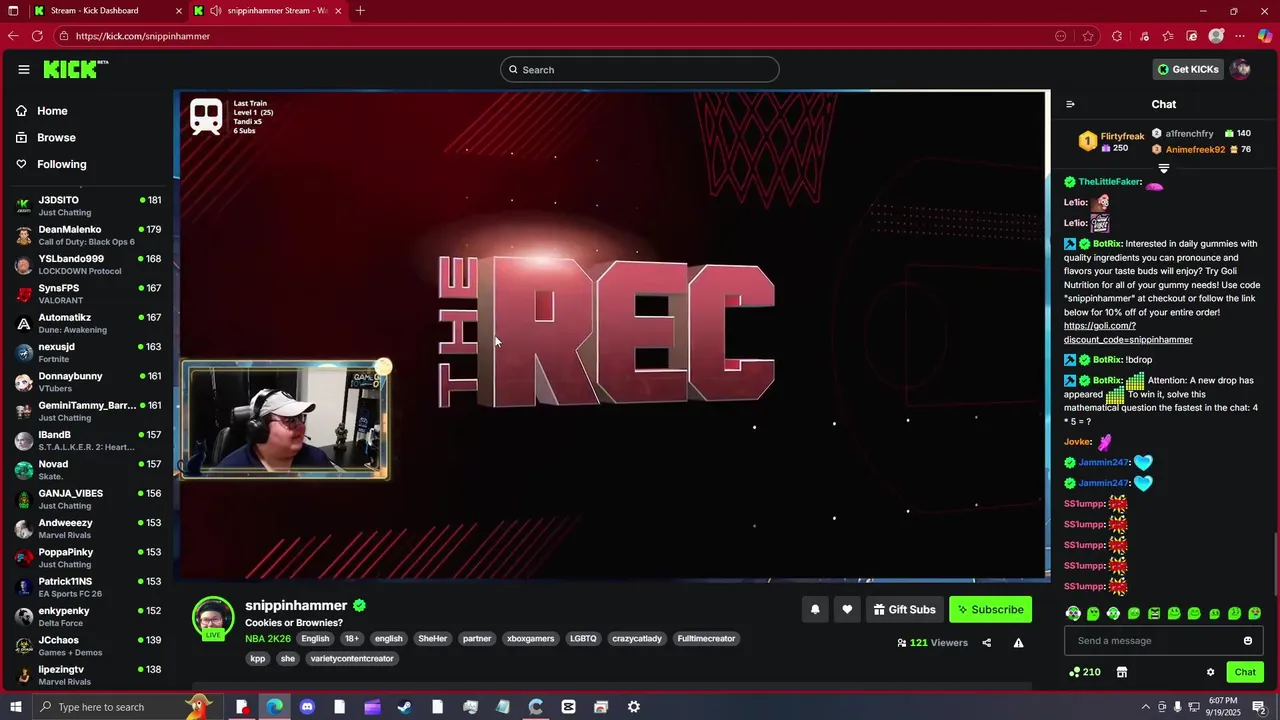Click the Get KICKs button
This screenshot has width=1280, height=720.
coord(1188,69)
